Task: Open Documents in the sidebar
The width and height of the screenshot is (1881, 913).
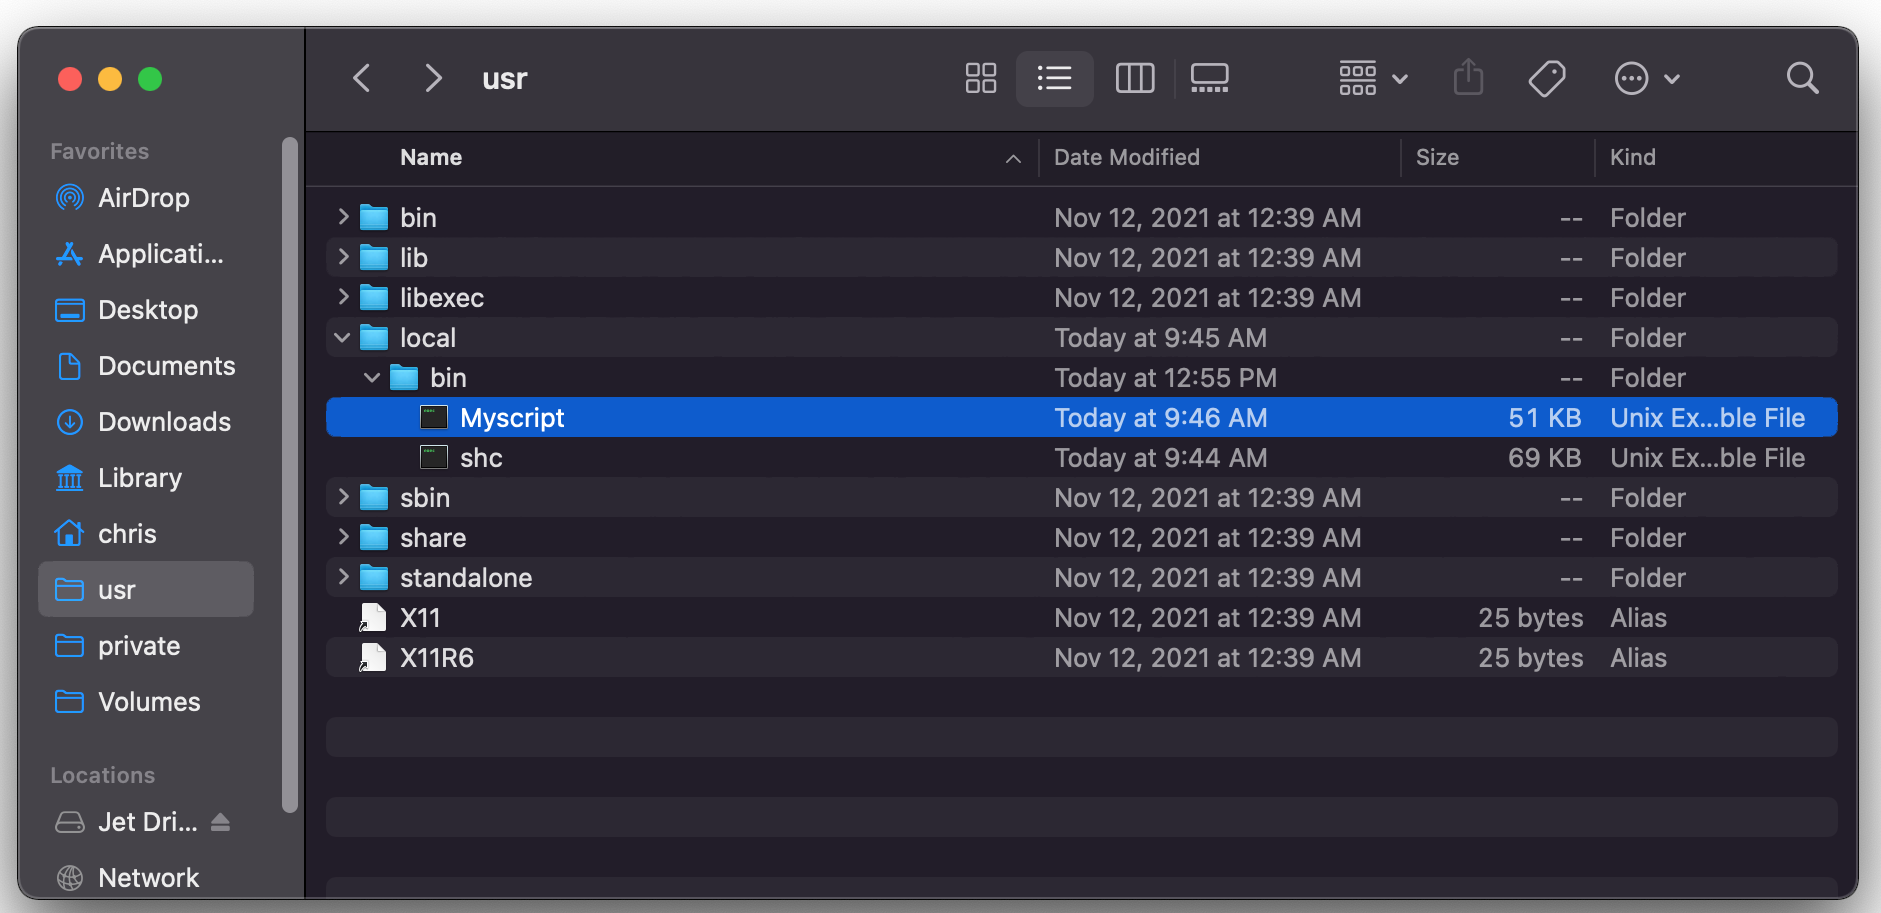Action: [146, 366]
